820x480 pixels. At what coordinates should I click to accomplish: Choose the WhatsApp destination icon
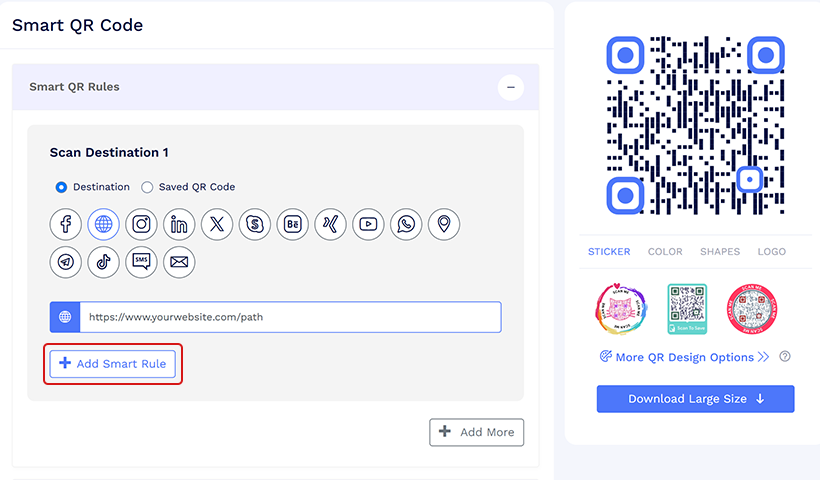tap(406, 224)
